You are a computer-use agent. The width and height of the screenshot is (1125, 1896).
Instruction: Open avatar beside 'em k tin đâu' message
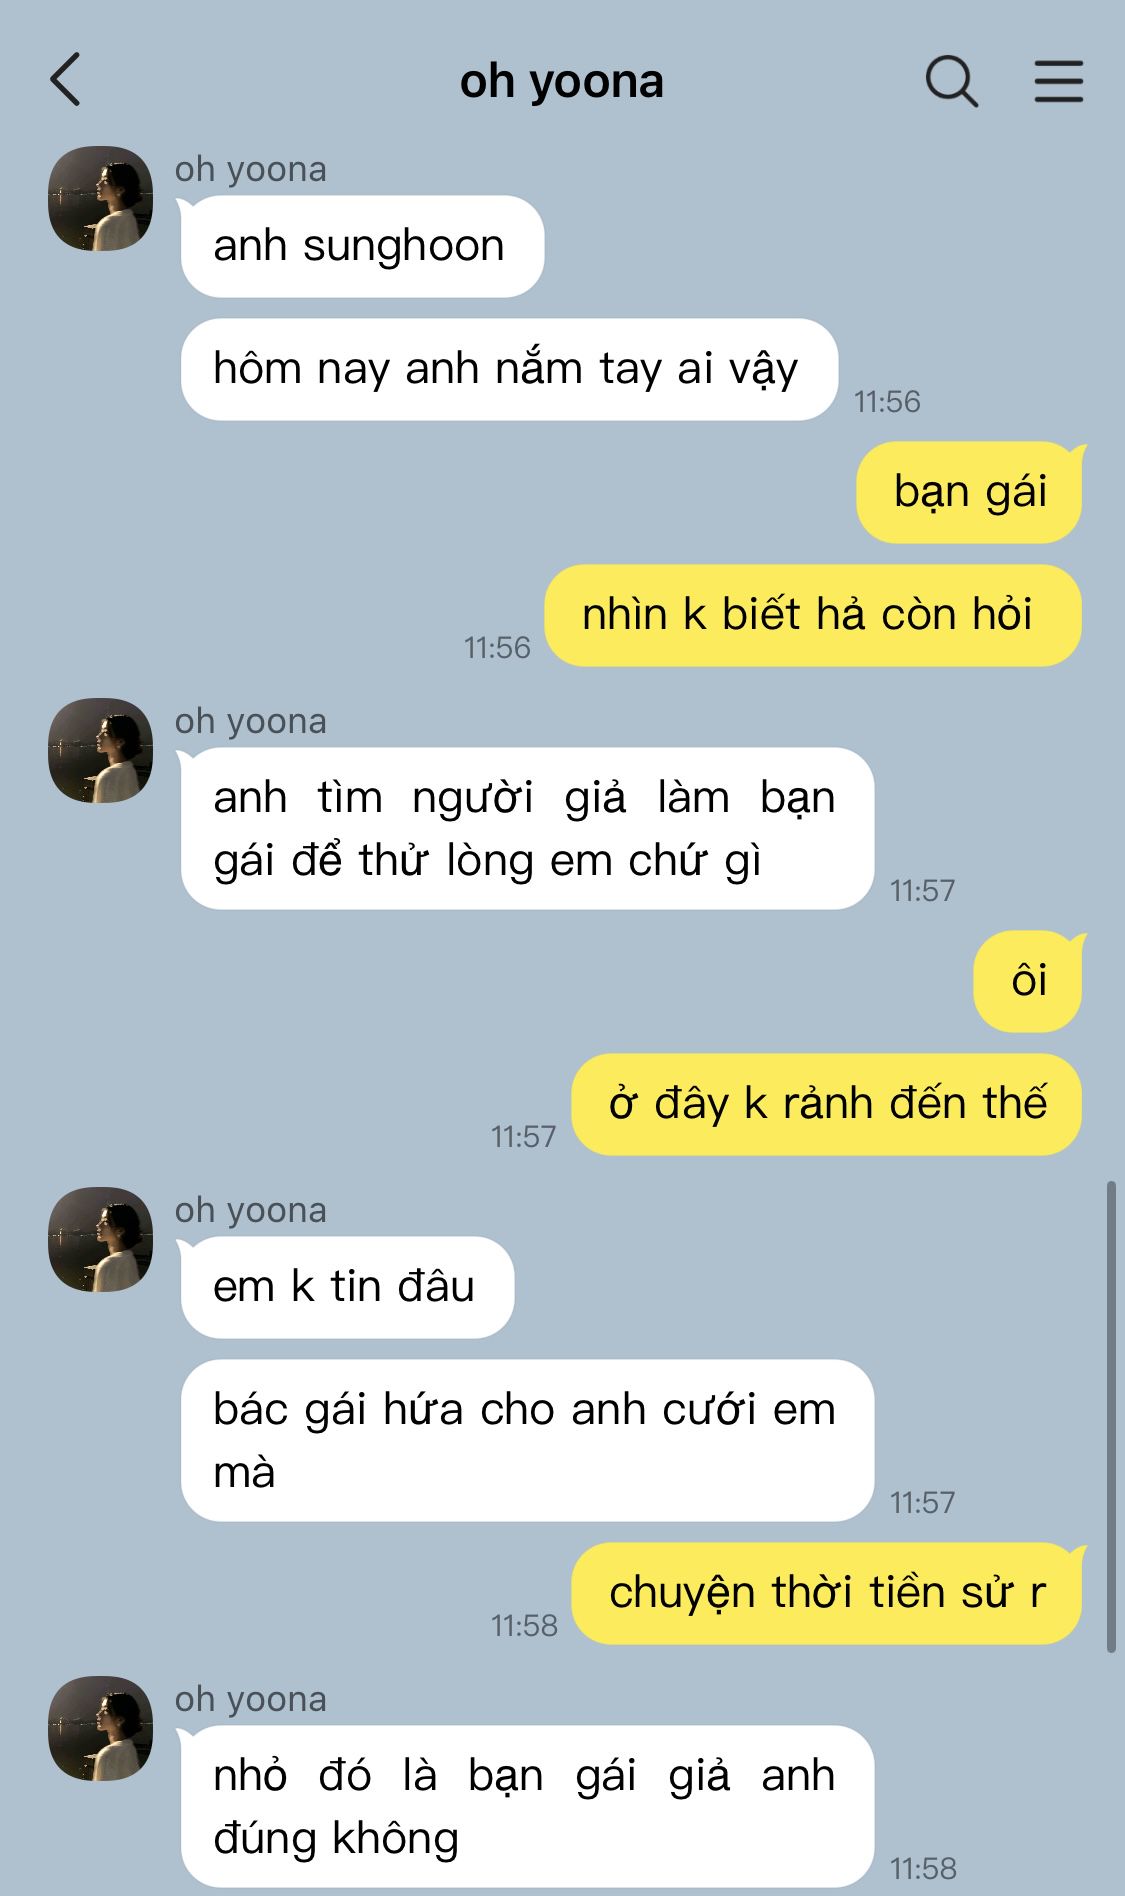[x=100, y=1239]
